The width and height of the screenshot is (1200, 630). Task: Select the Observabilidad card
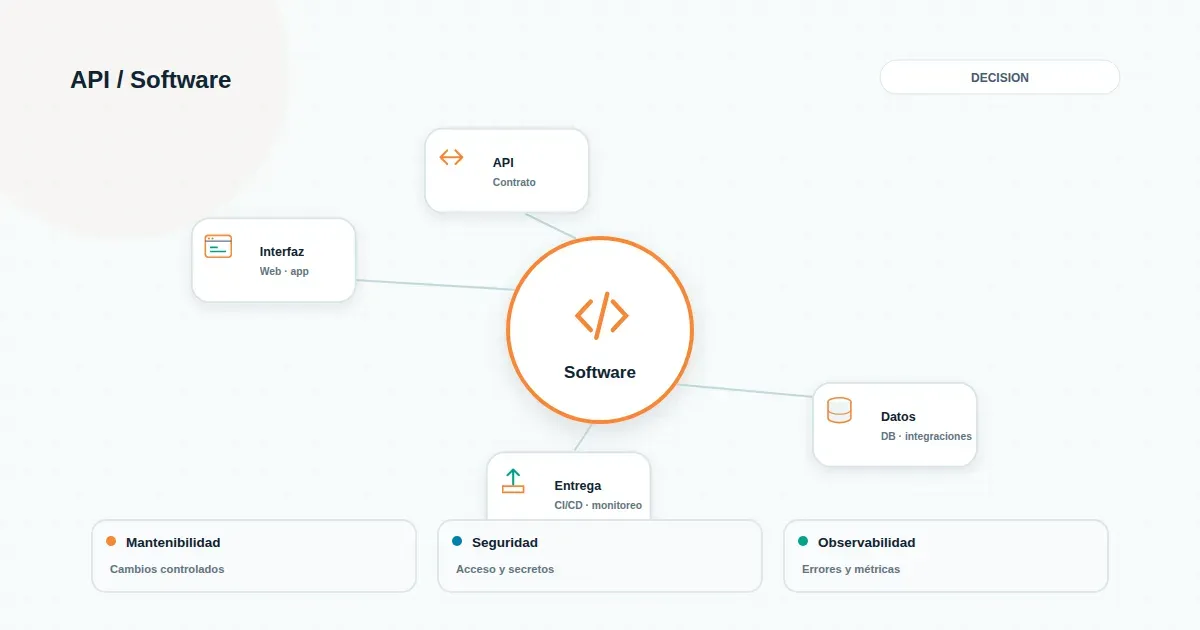coord(946,556)
